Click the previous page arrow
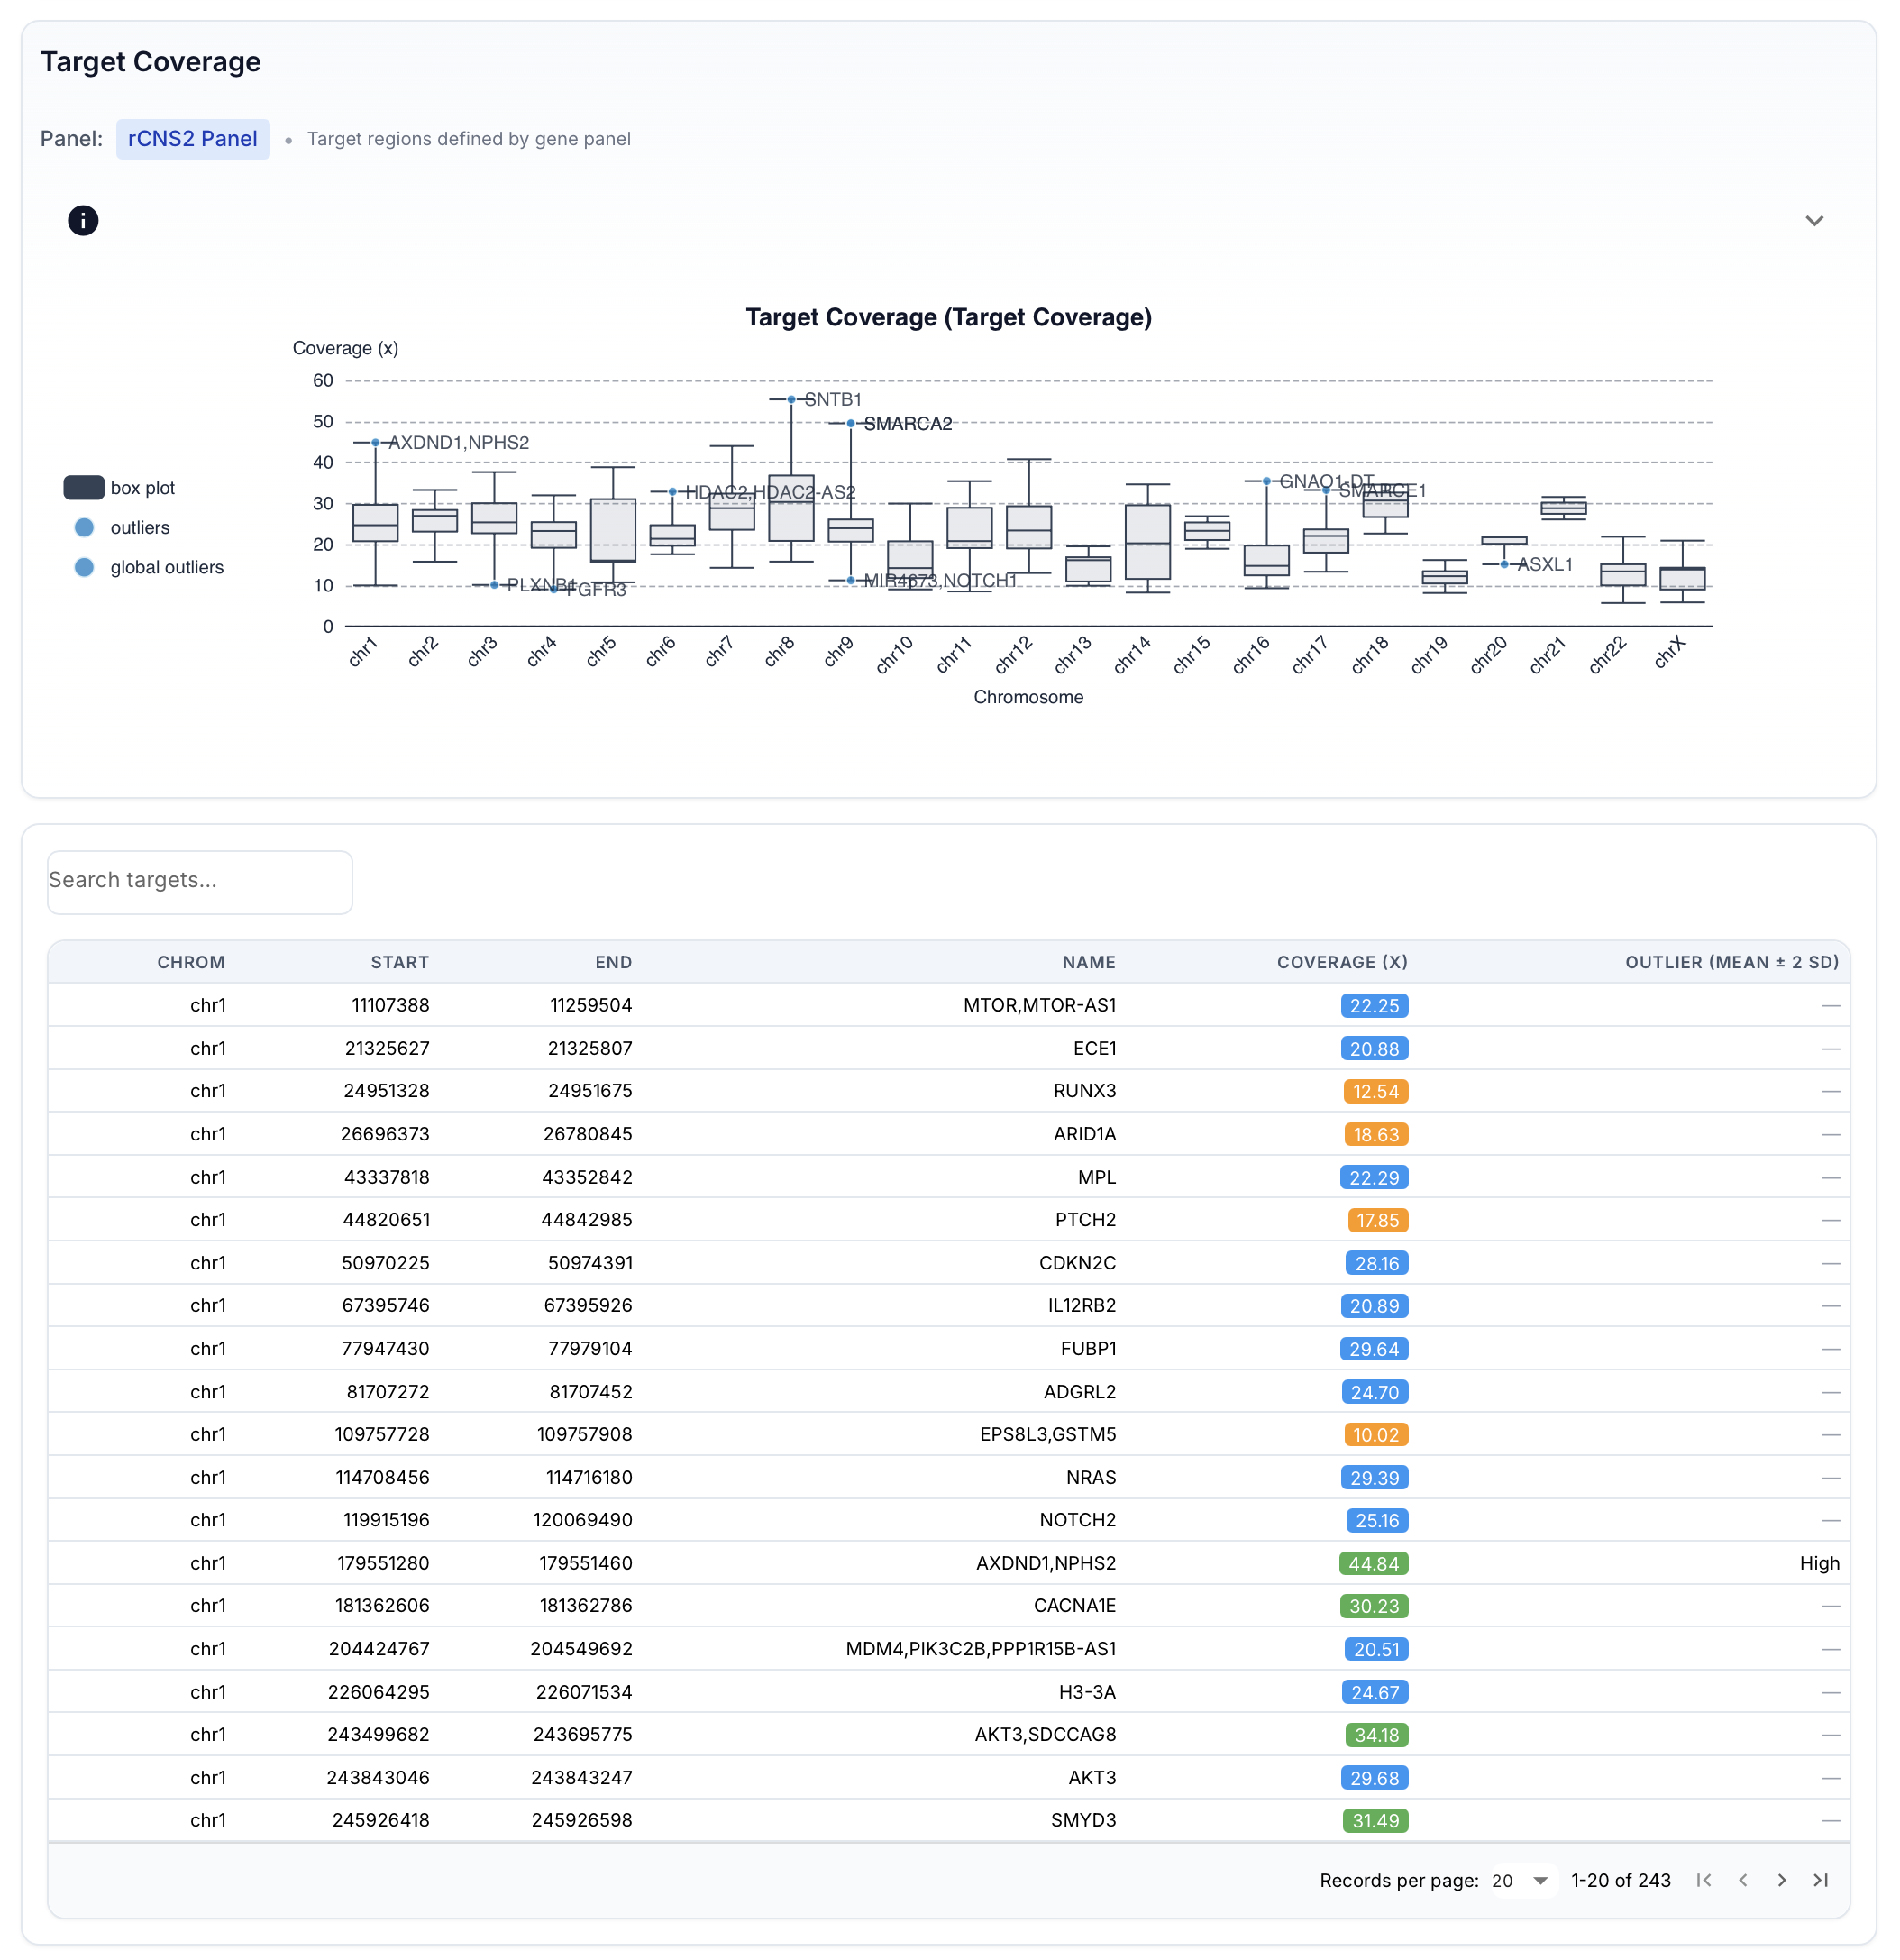This screenshot has height=1960, width=1900. (1743, 1880)
